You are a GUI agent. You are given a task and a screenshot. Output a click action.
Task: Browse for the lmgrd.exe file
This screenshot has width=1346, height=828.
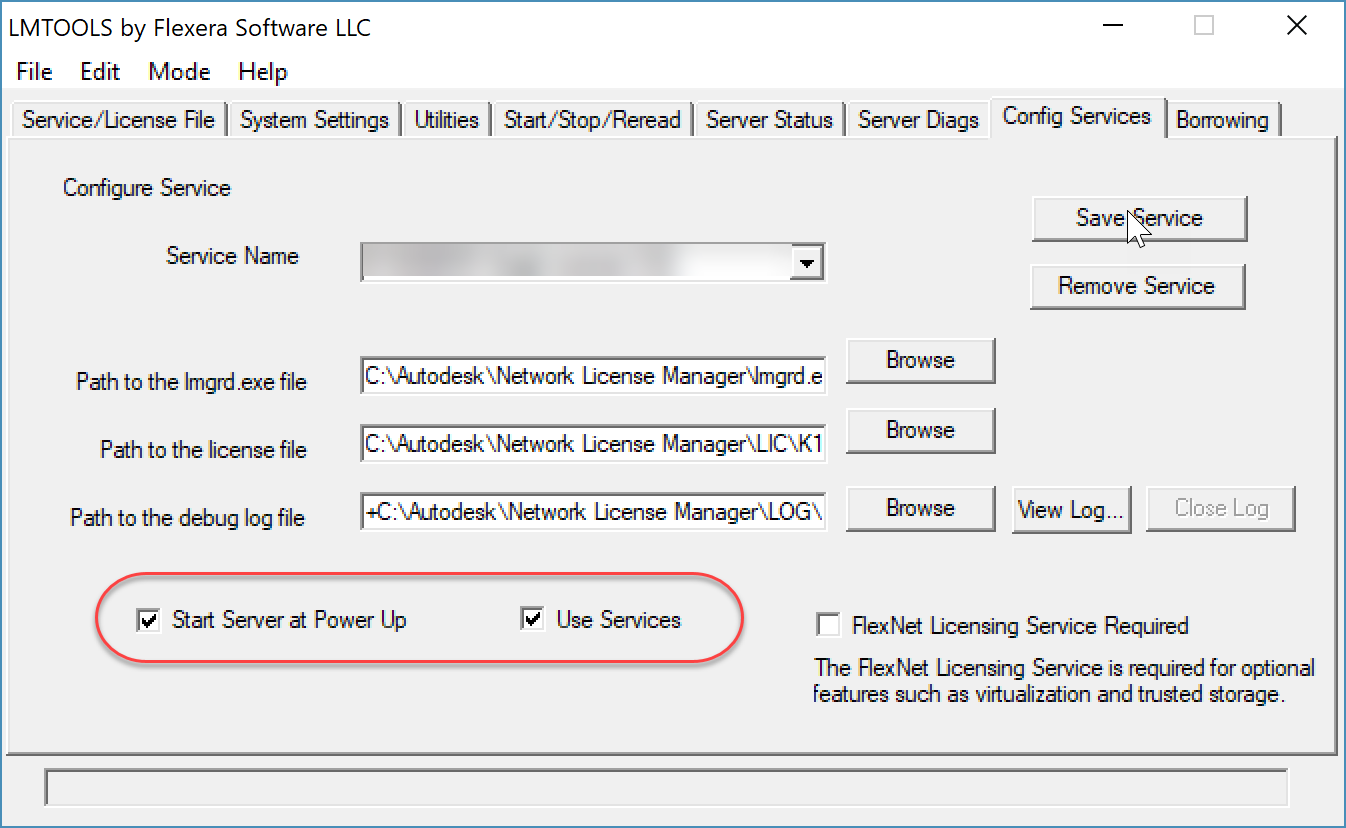920,360
